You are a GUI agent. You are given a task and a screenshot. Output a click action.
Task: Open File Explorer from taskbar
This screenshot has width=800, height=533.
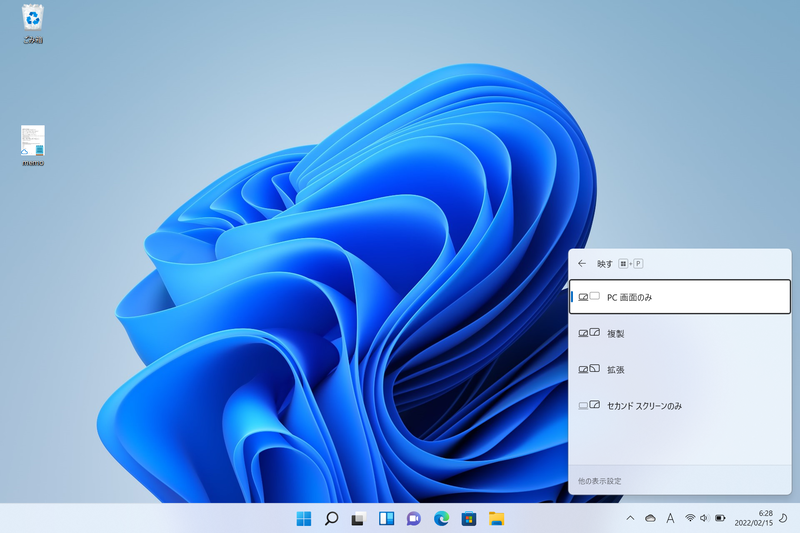(x=496, y=519)
